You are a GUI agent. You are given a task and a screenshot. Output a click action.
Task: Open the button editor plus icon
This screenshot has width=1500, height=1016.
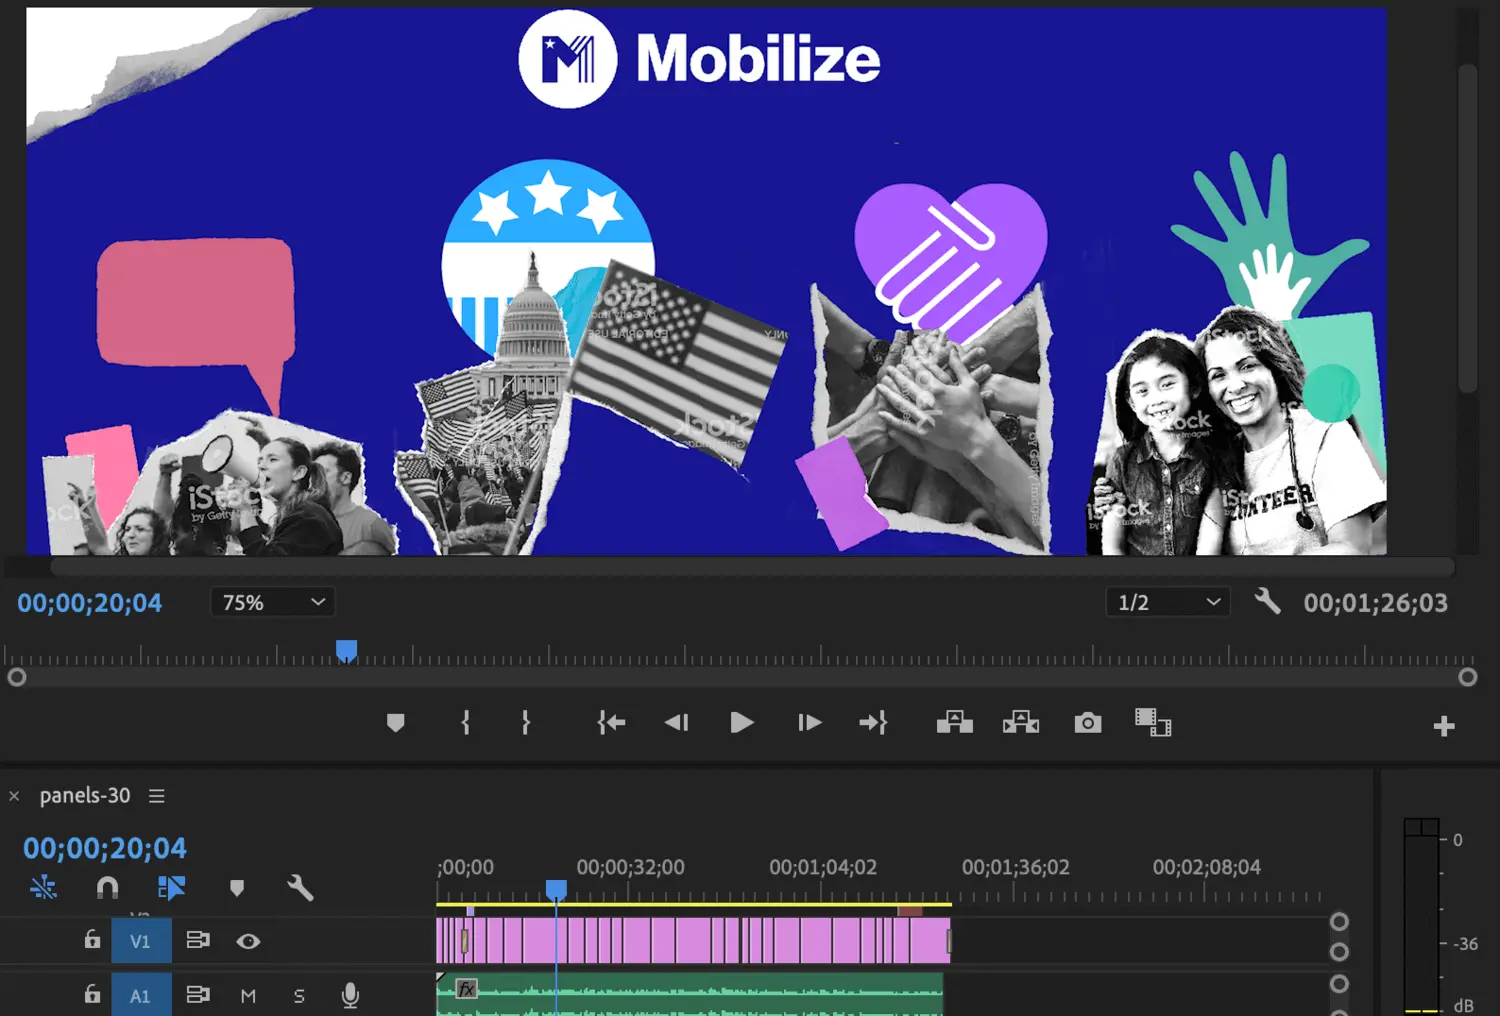click(1443, 726)
